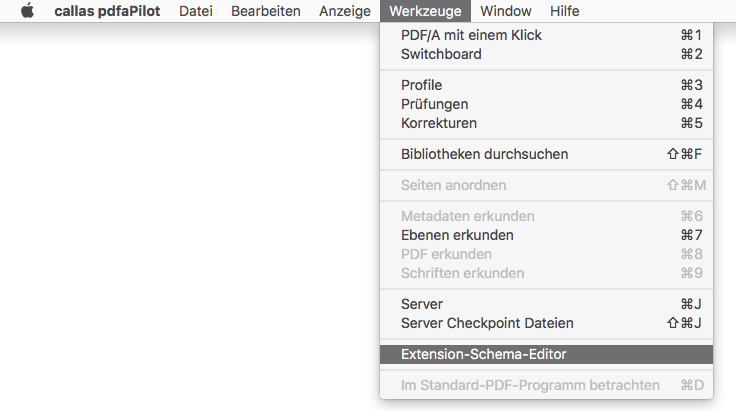Click the disabled PDF erkunden entry

point(546,254)
